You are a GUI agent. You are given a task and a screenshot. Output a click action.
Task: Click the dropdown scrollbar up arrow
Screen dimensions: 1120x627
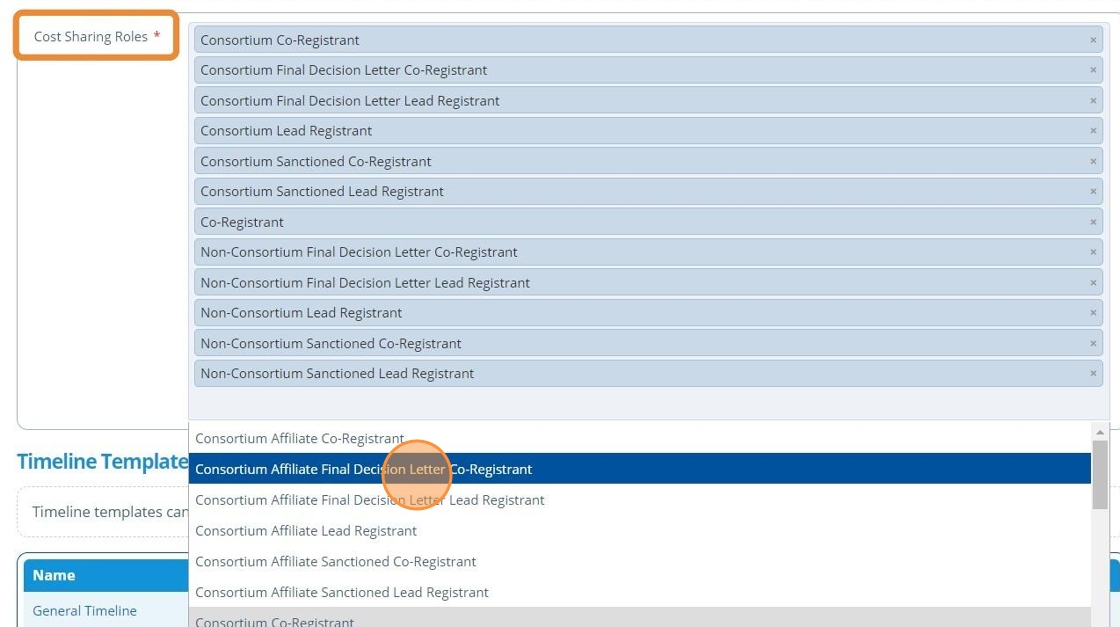pos(1100,432)
